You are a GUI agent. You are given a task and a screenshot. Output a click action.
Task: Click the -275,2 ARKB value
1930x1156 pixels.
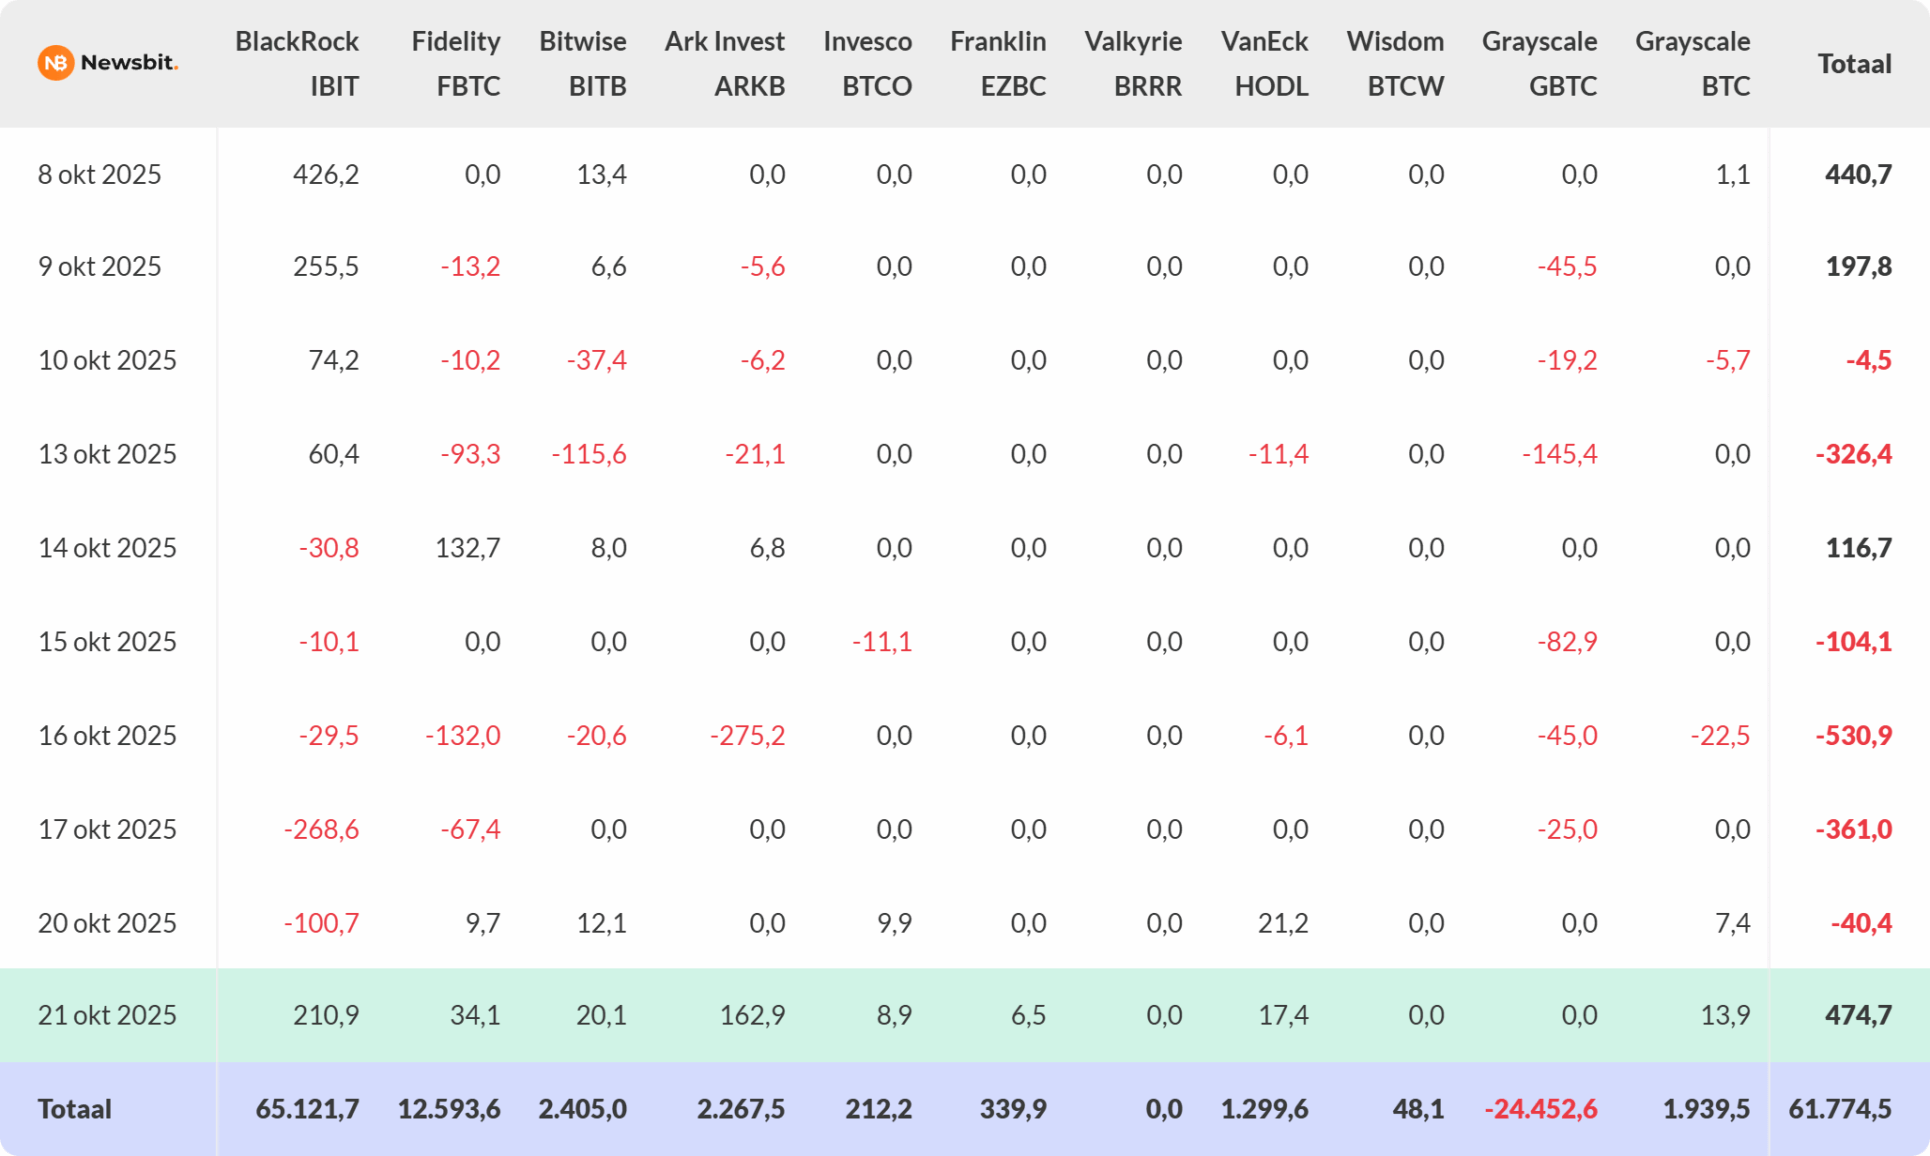pyautogui.click(x=747, y=736)
